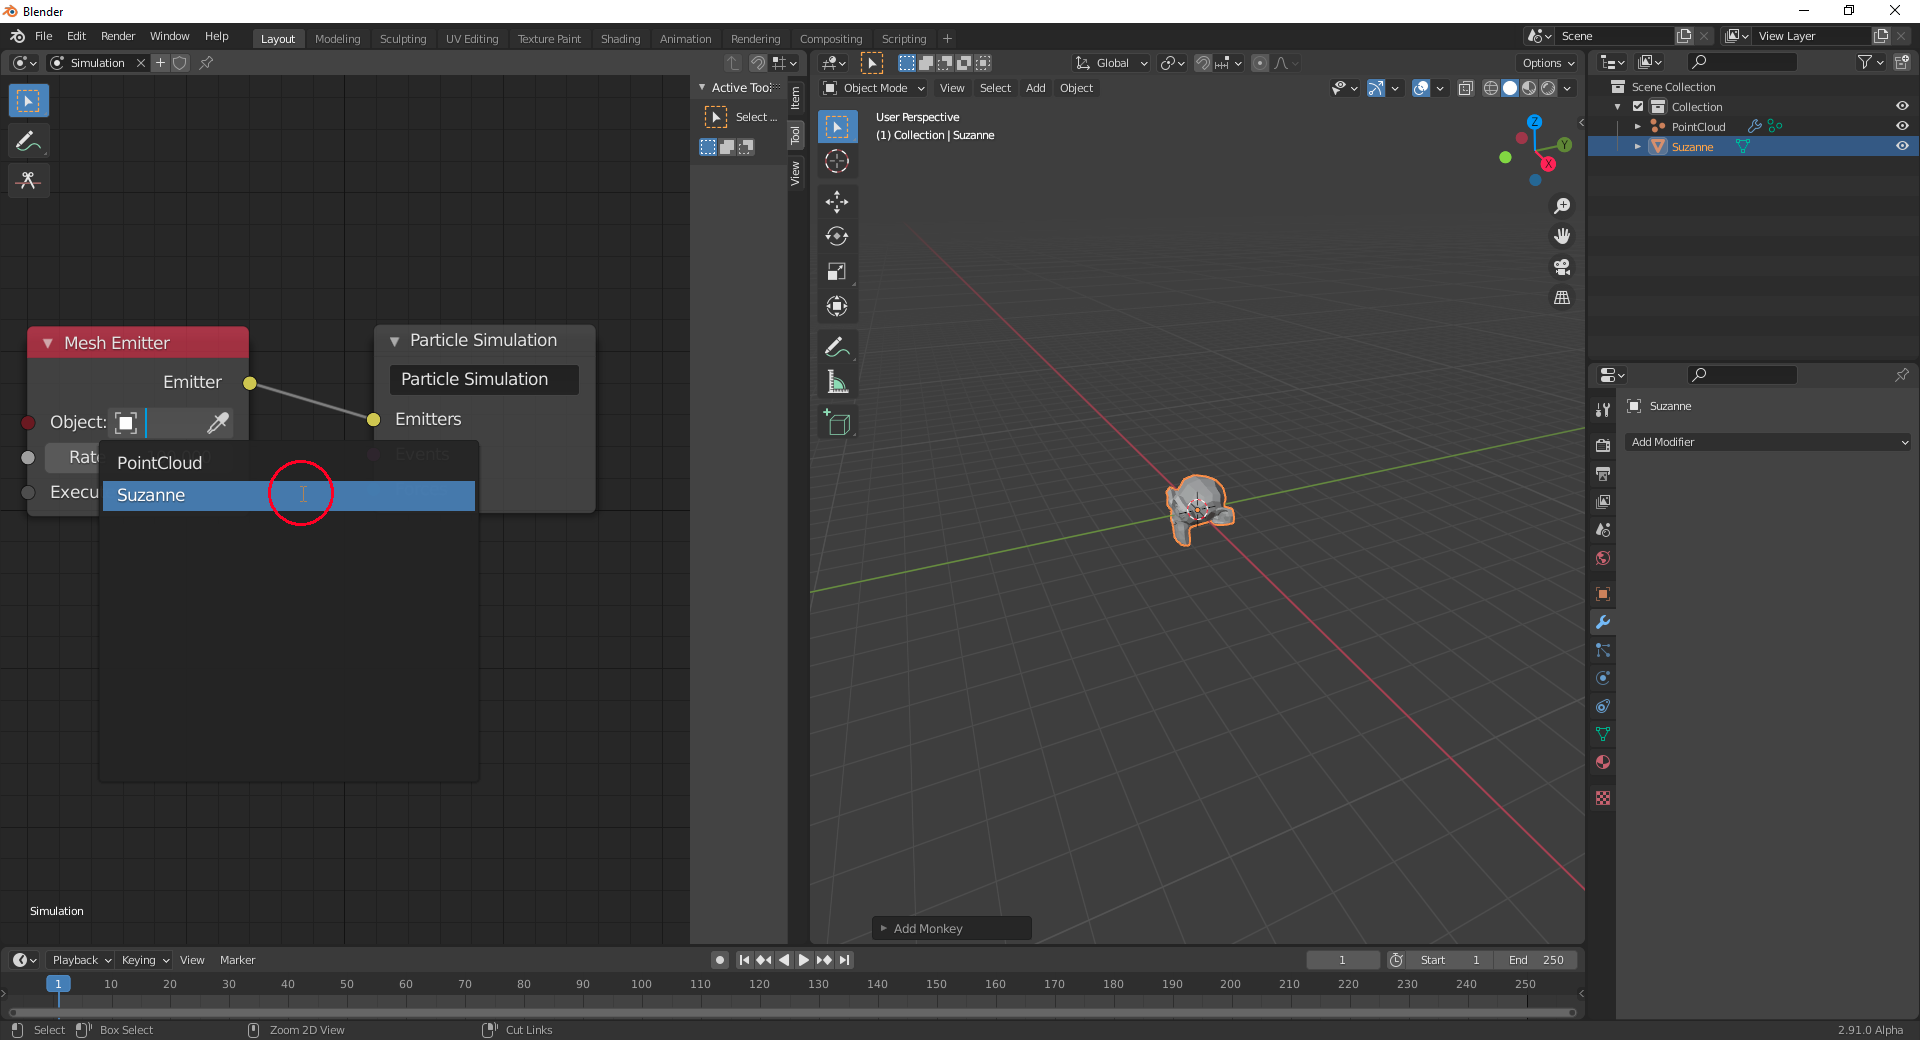This screenshot has height=1040, width=1920.
Task: Hide the Suzanne object in outliner
Action: pyautogui.click(x=1902, y=146)
